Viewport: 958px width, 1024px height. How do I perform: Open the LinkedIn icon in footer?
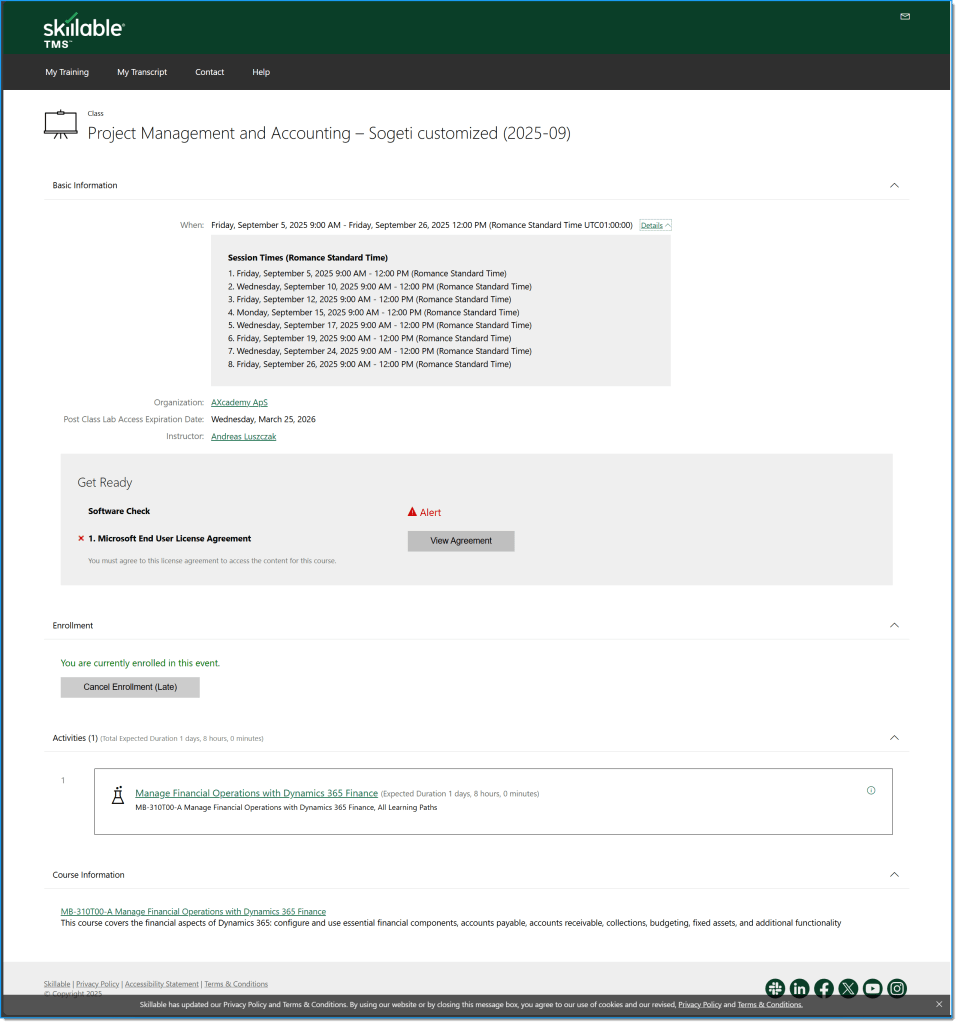coord(799,988)
